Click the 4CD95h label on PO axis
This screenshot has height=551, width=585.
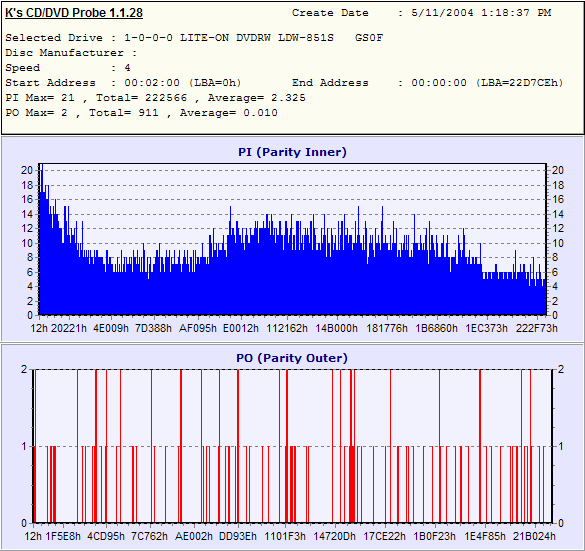(x=106, y=536)
